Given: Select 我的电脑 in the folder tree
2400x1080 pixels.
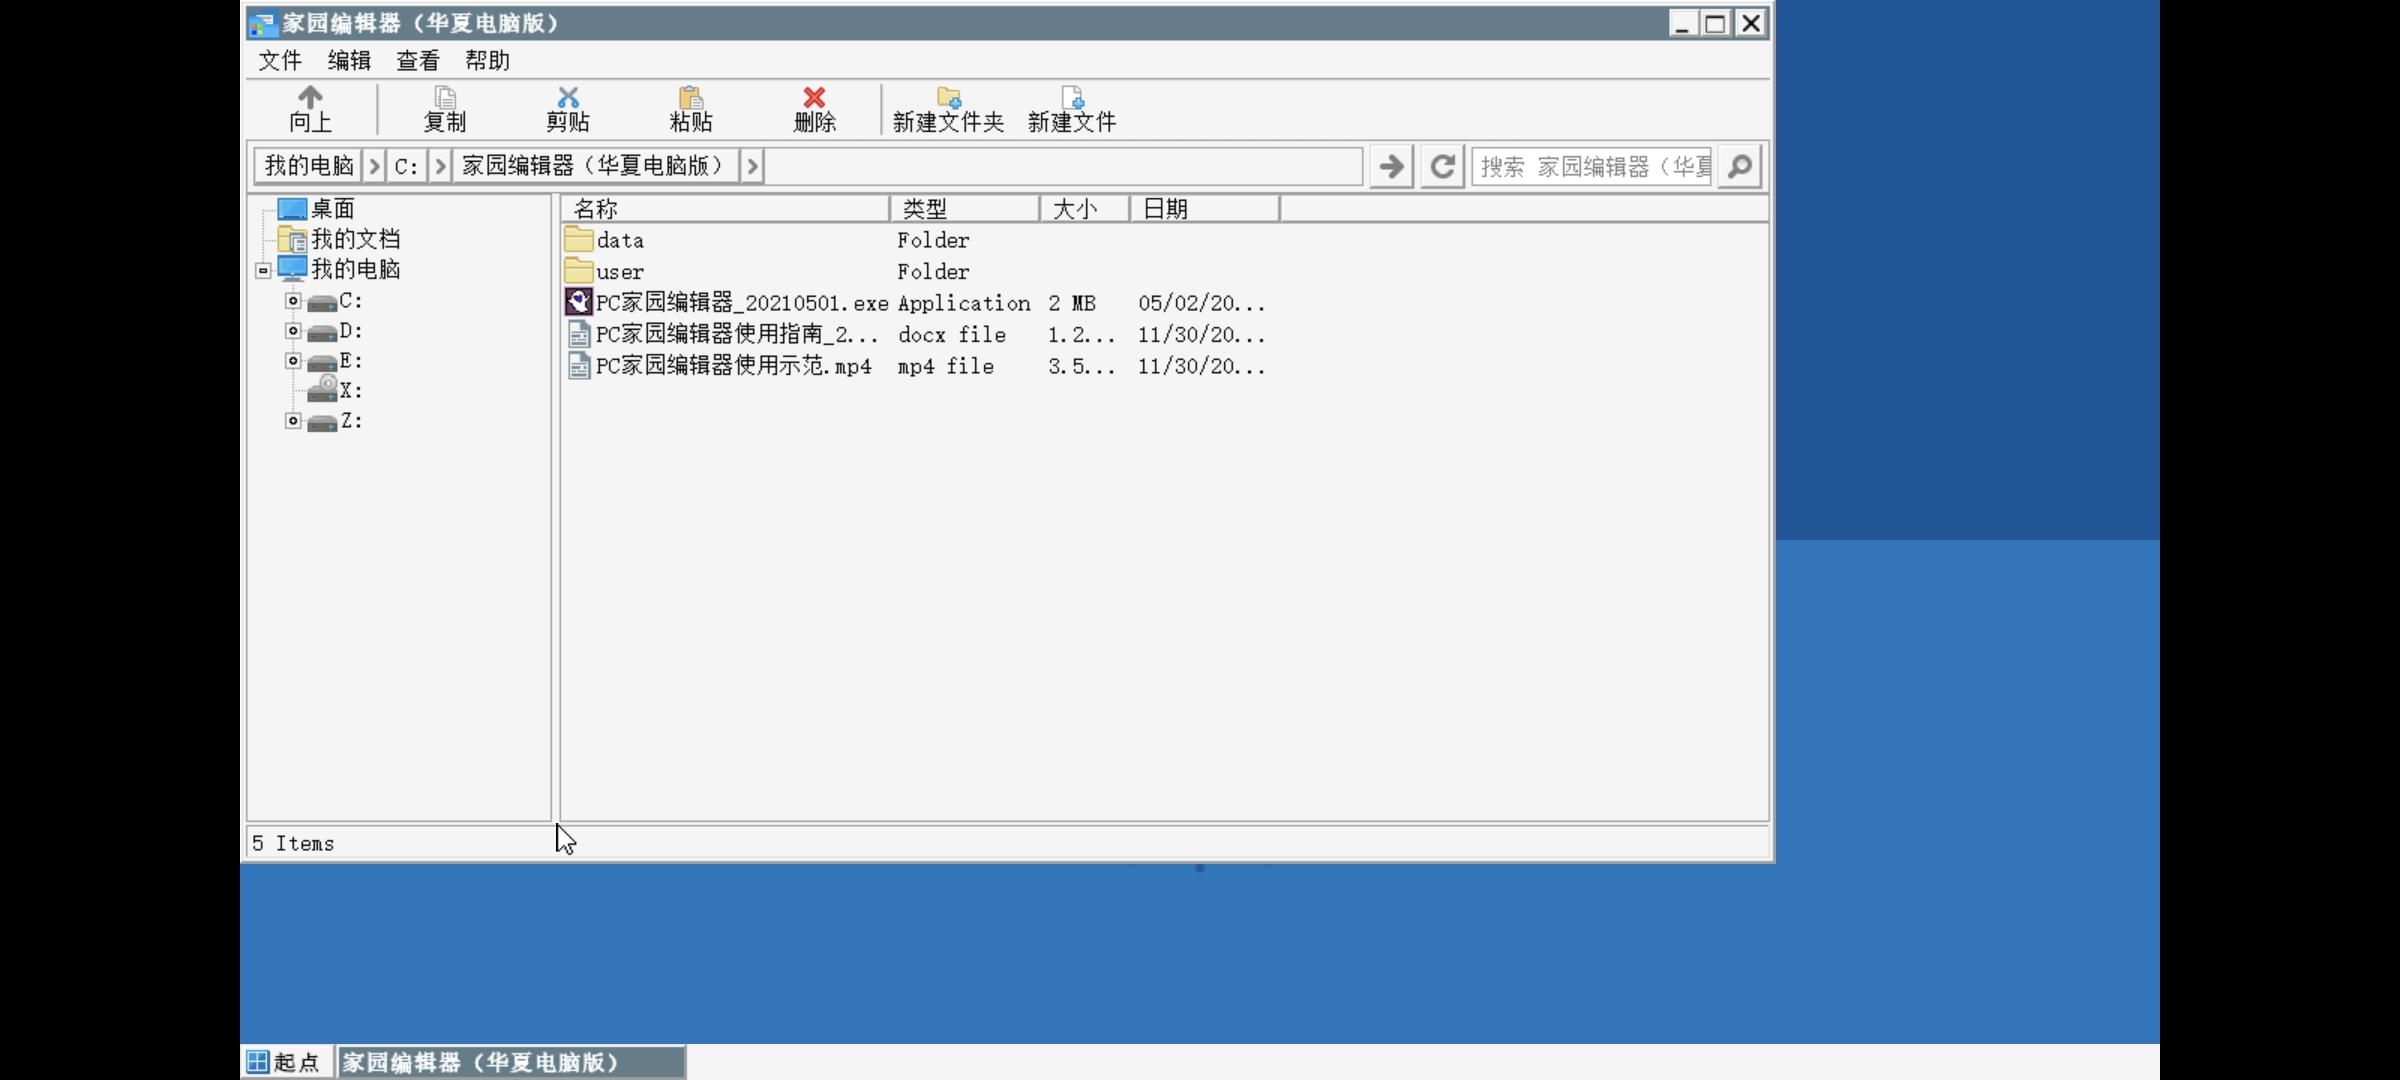Looking at the screenshot, I should (355, 269).
